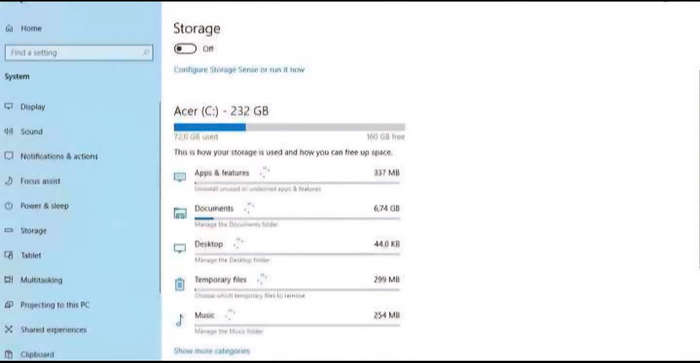Click Show more categories link
700x363 pixels.
pos(212,351)
